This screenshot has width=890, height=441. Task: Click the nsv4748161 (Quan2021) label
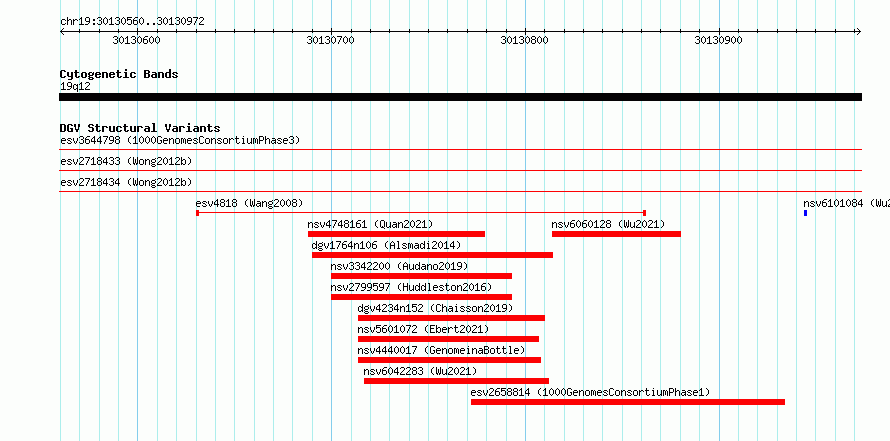pyautogui.click(x=370, y=224)
